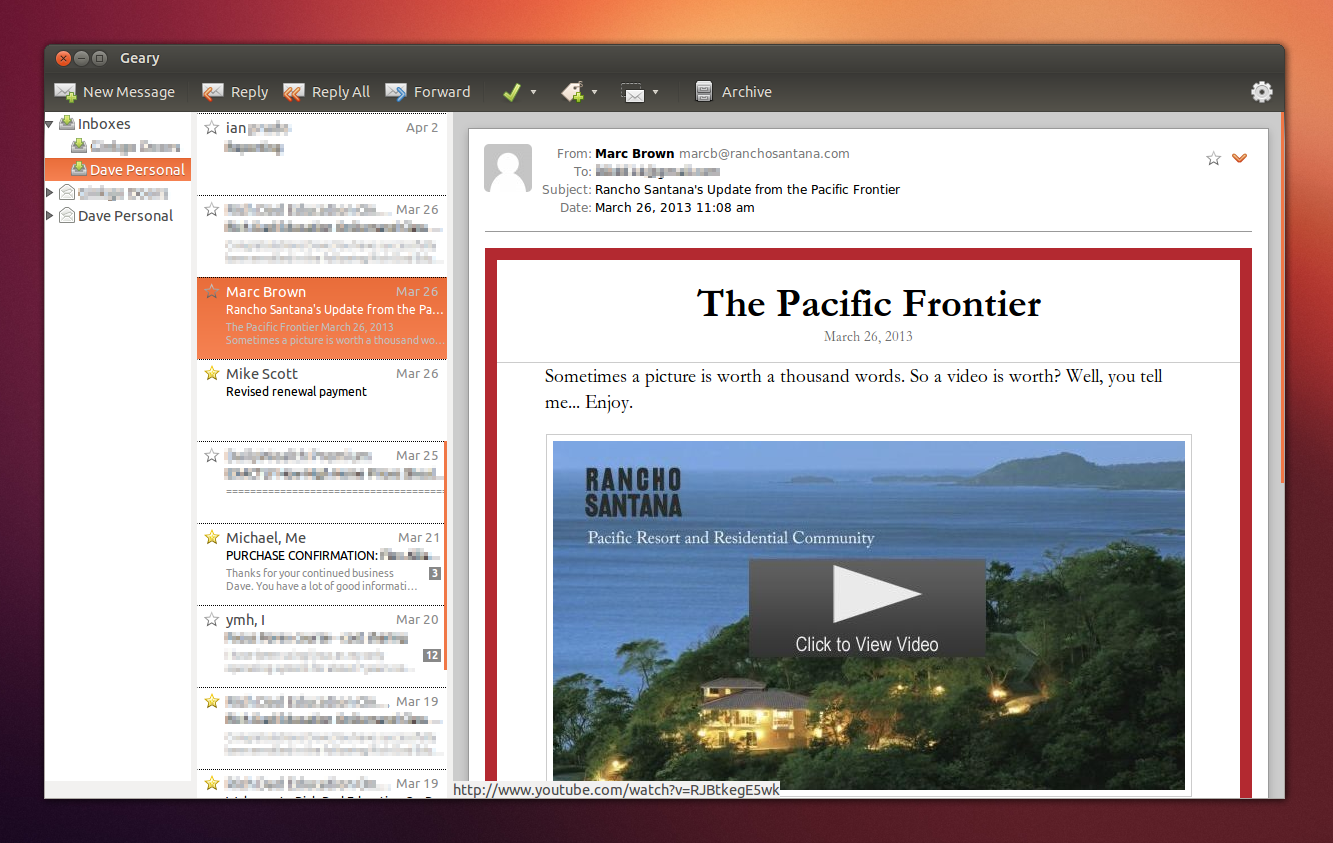Click the 12 message count badge

pos(432,656)
